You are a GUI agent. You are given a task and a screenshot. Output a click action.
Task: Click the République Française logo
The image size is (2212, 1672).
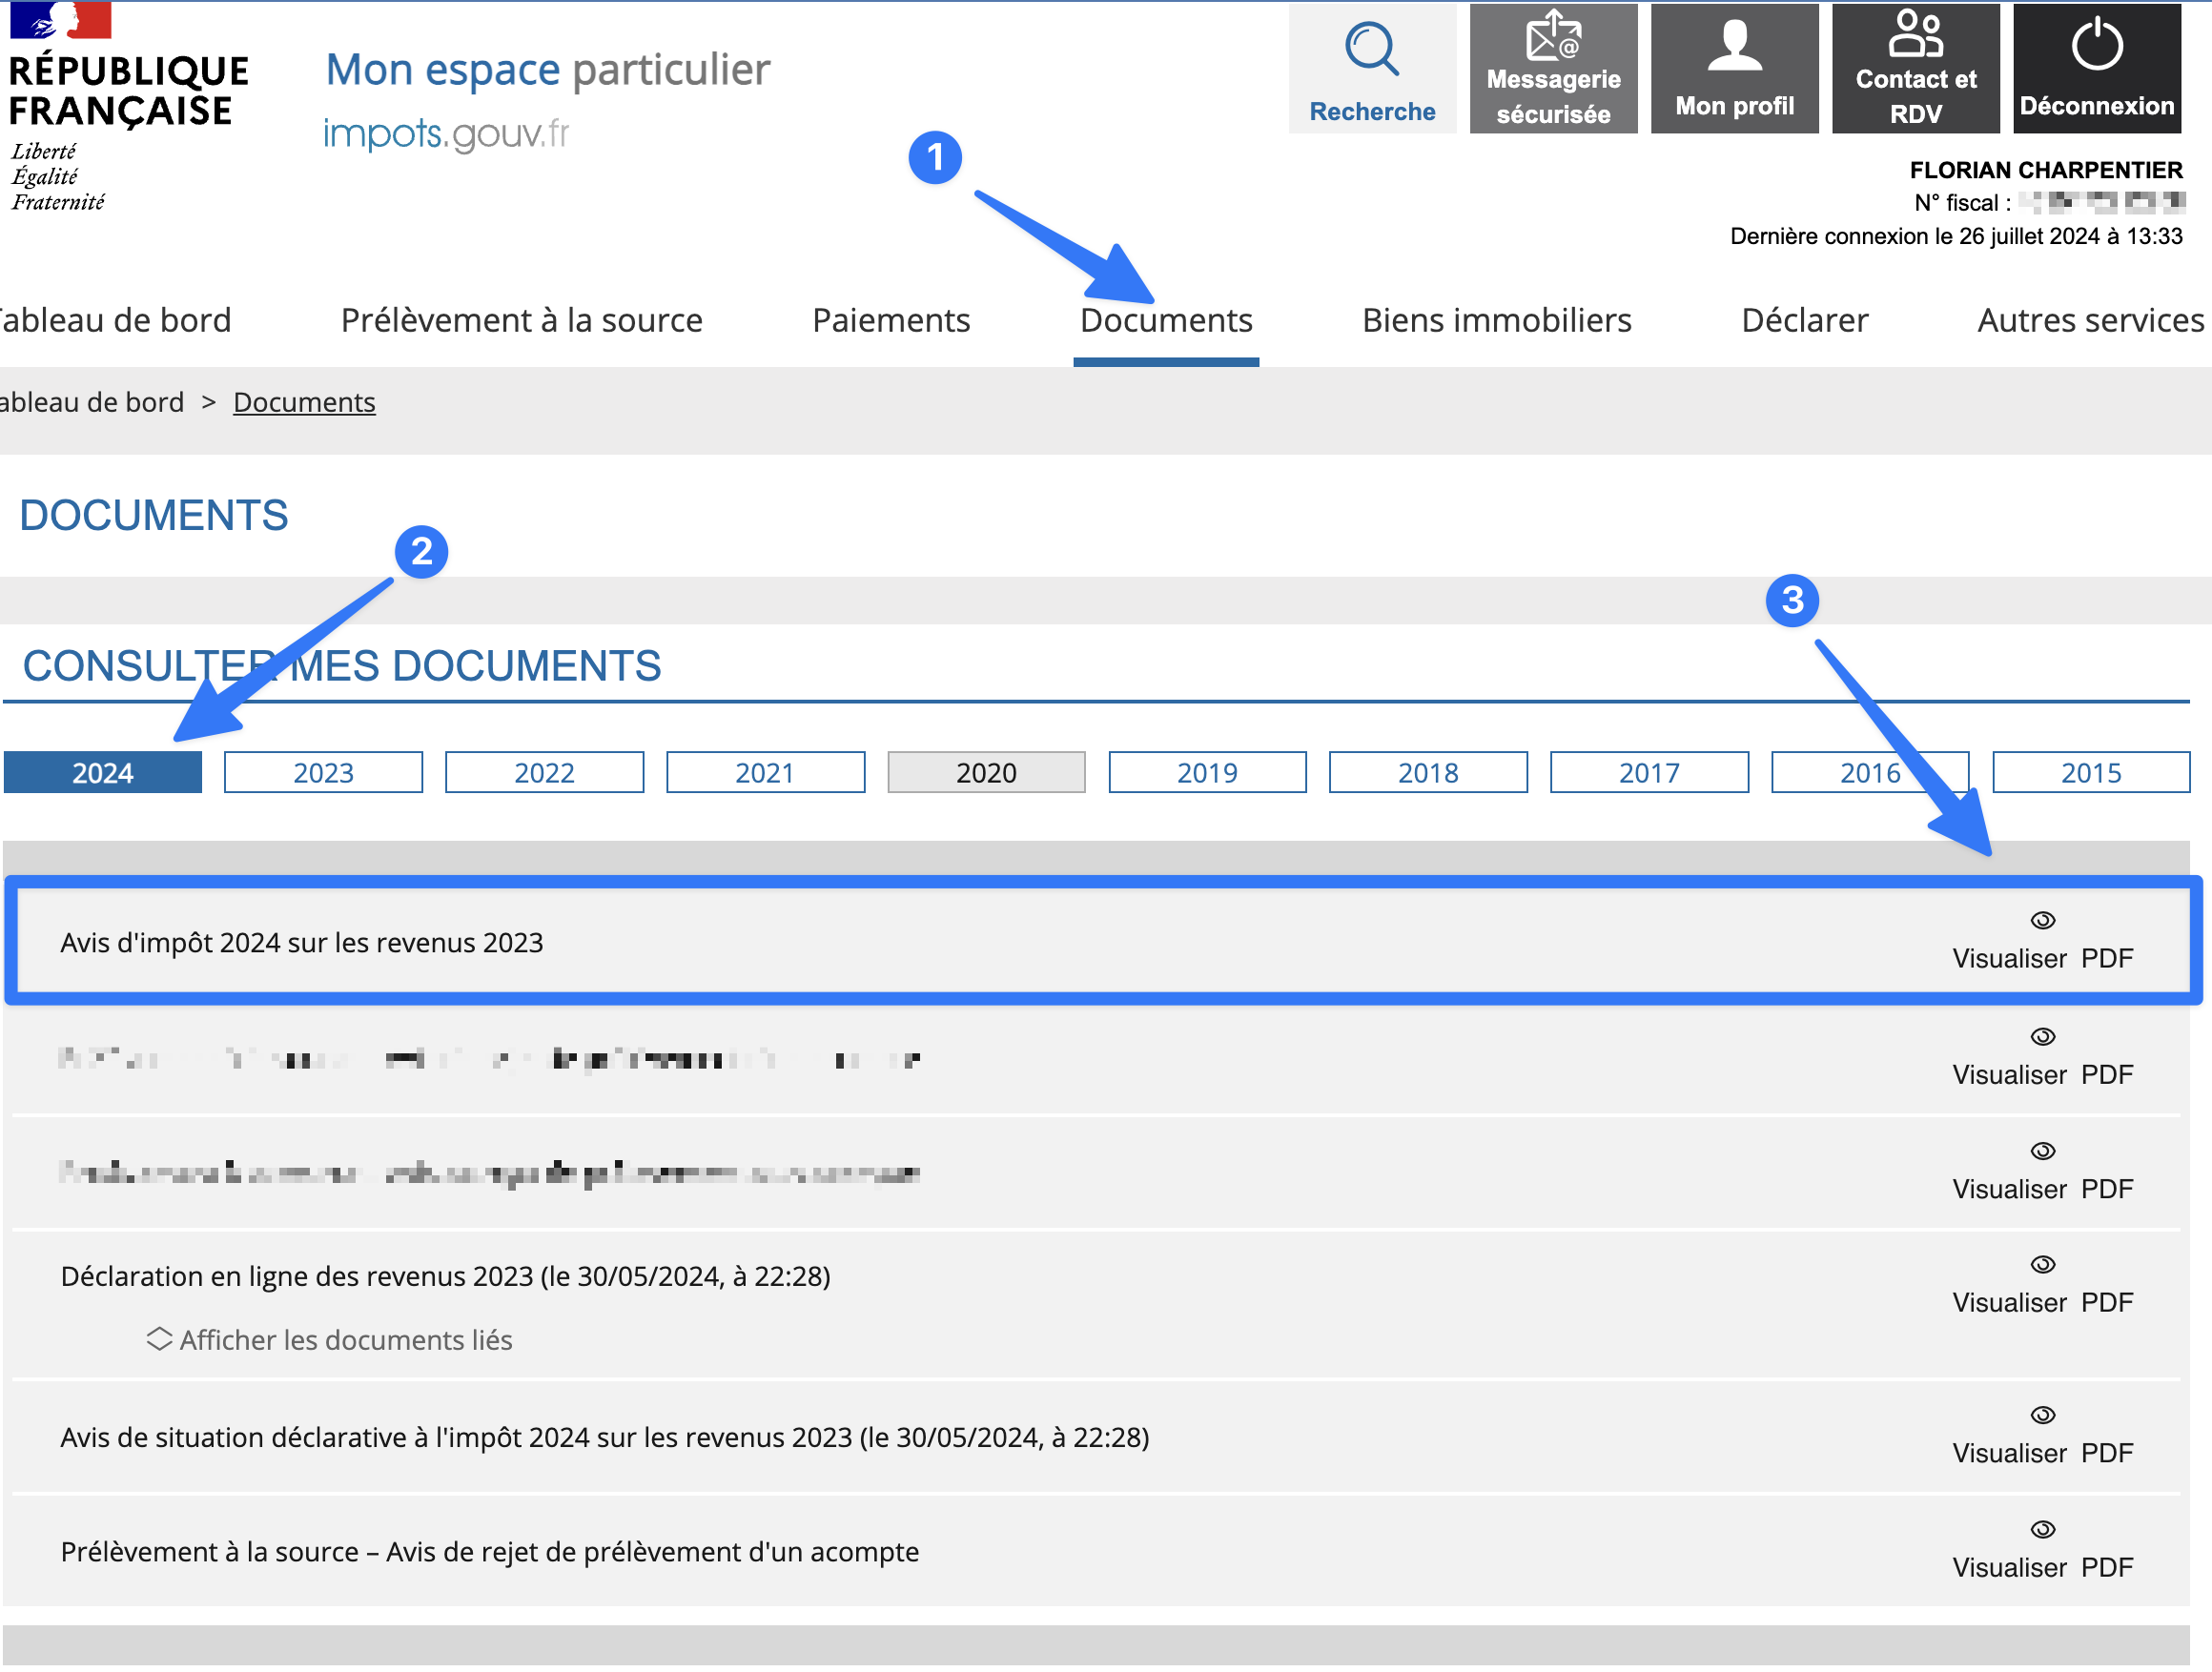(128, 106)
